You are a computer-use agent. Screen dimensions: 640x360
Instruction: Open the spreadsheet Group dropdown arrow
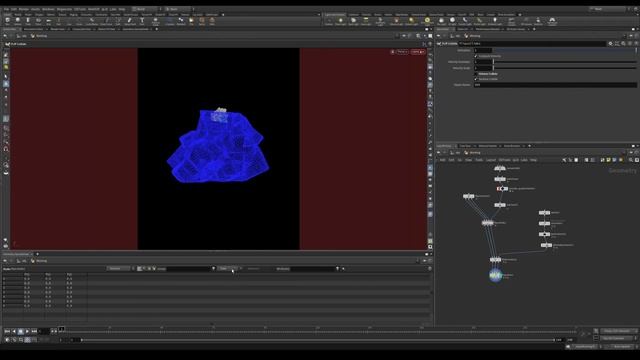tap(213, 269)
